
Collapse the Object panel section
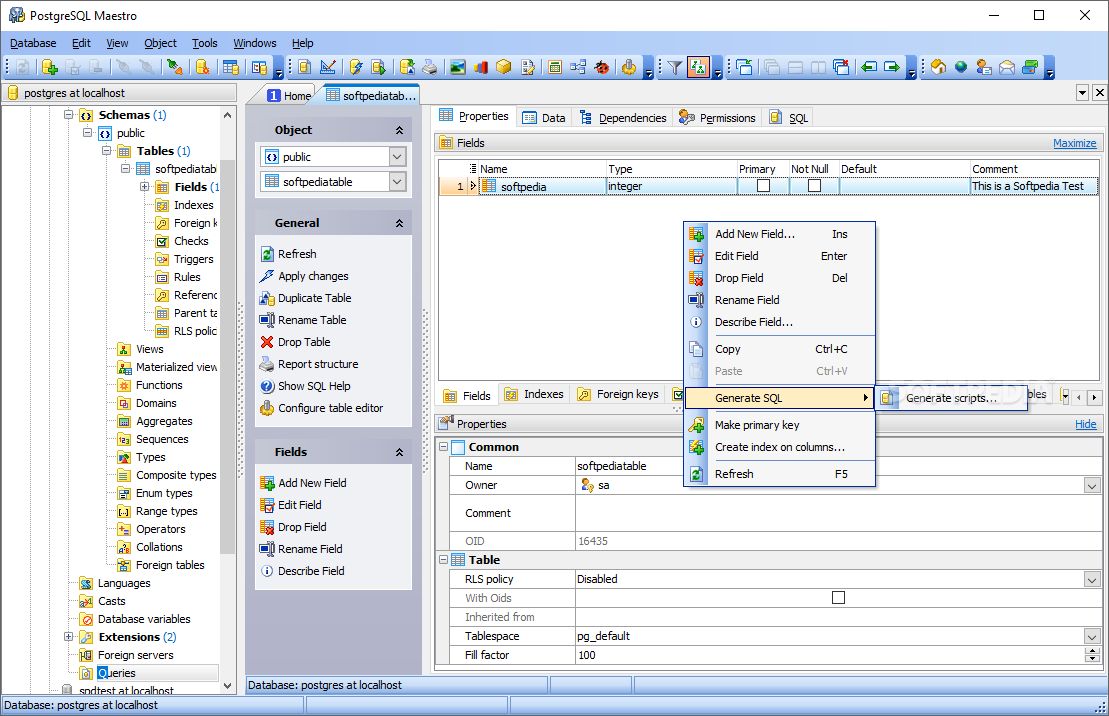[x=399, y=130]
